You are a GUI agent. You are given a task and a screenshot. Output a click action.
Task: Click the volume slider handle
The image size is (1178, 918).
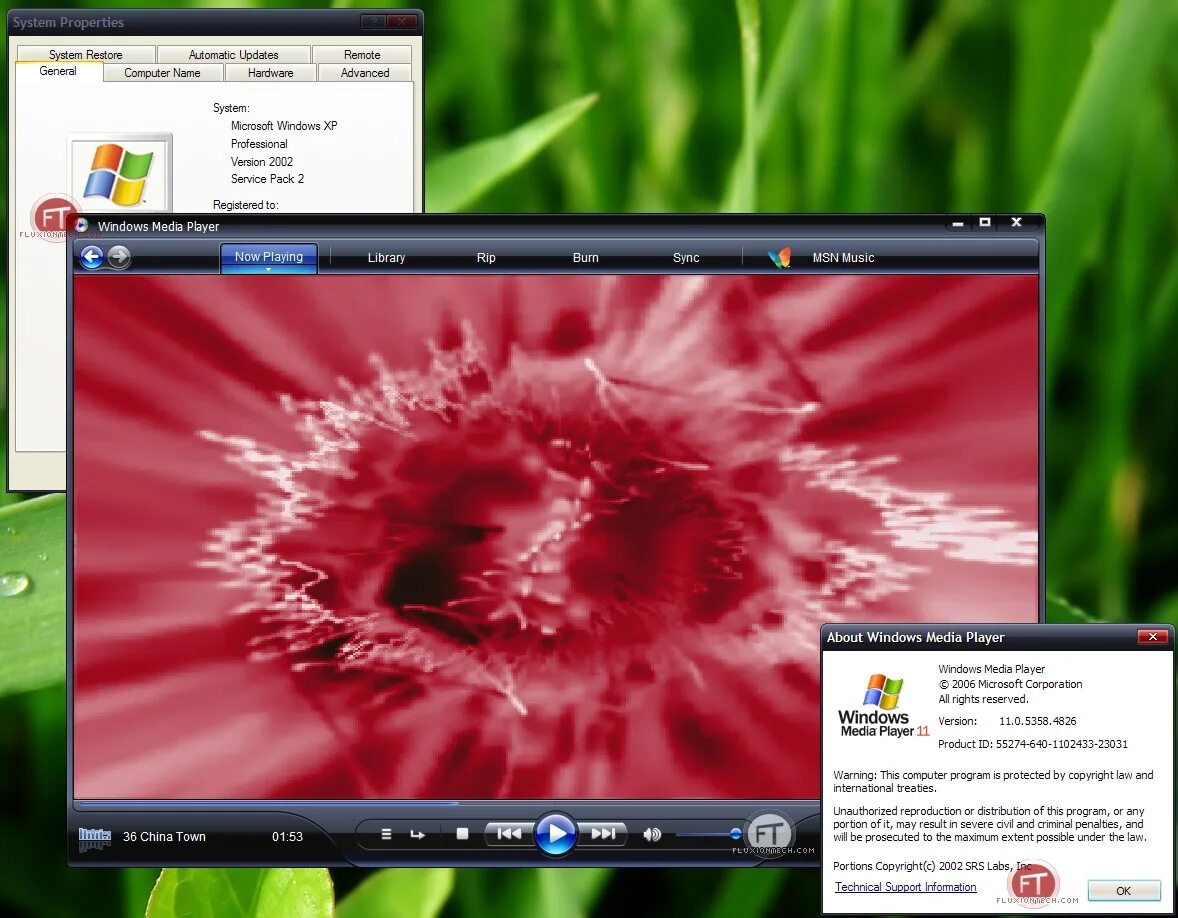(735, 834)
